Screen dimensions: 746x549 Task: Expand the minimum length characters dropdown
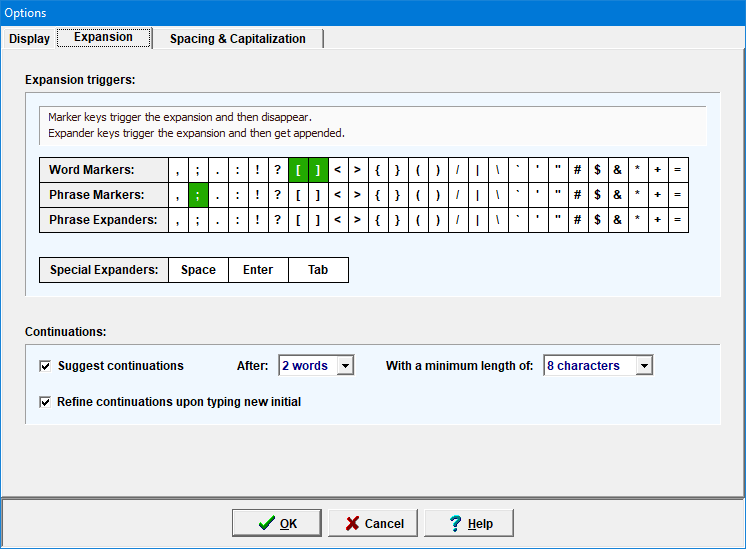point(643,366)
